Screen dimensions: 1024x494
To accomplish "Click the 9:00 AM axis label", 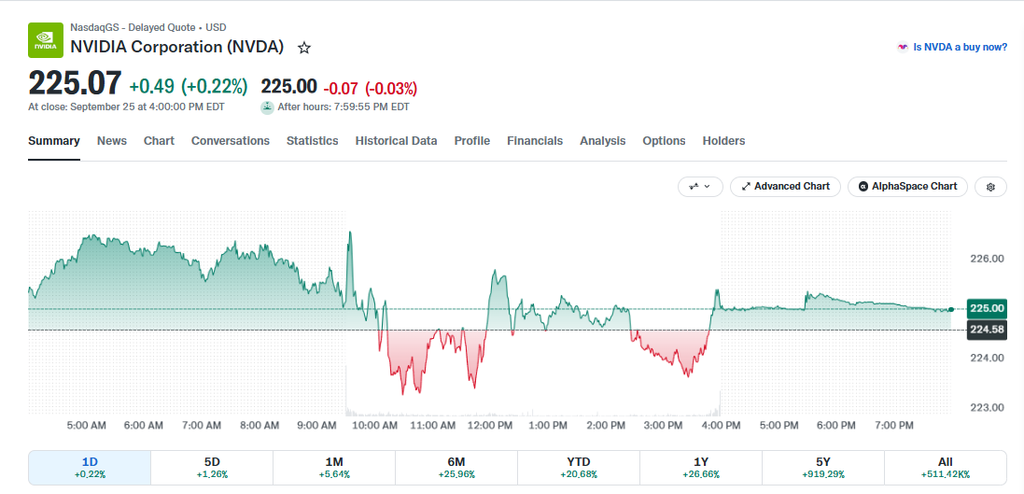I will (316, 425).
